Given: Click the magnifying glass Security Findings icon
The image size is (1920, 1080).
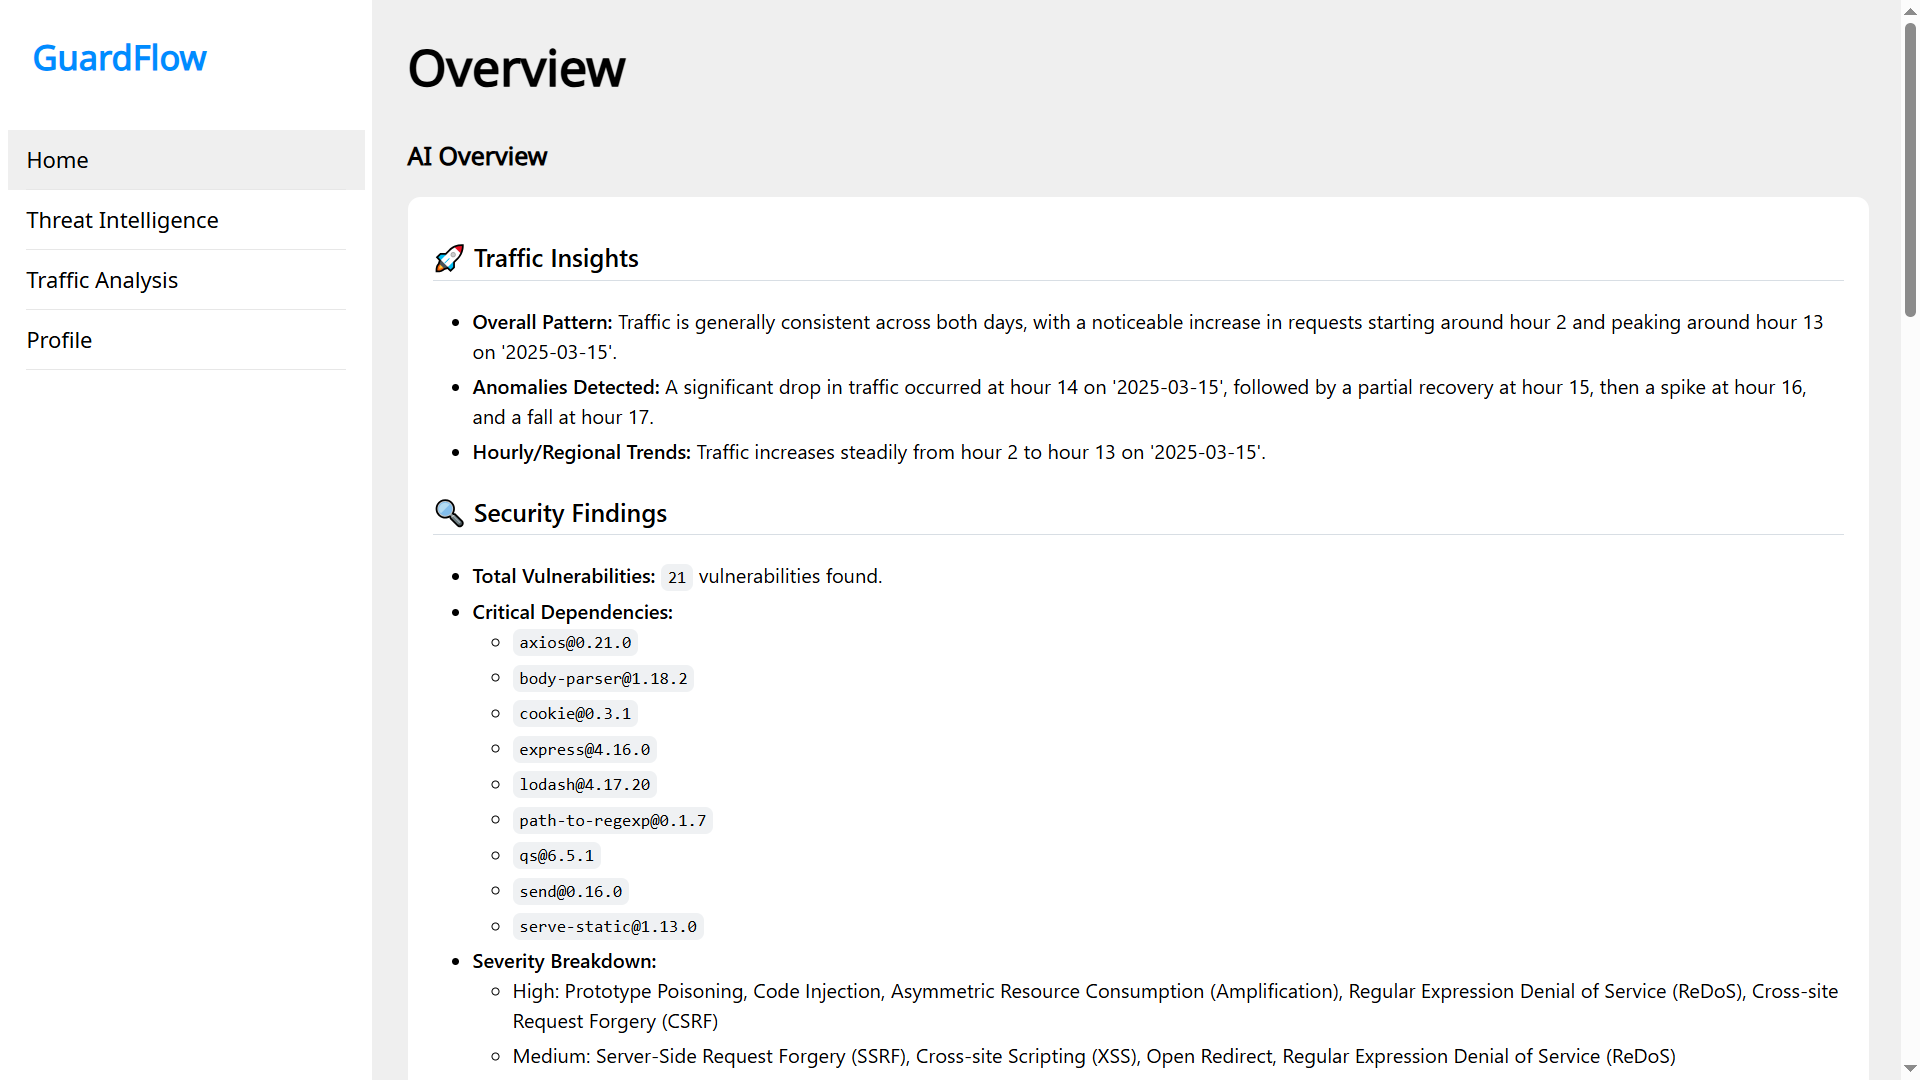Looking at the screenshot, I should (x=449, y=513).
